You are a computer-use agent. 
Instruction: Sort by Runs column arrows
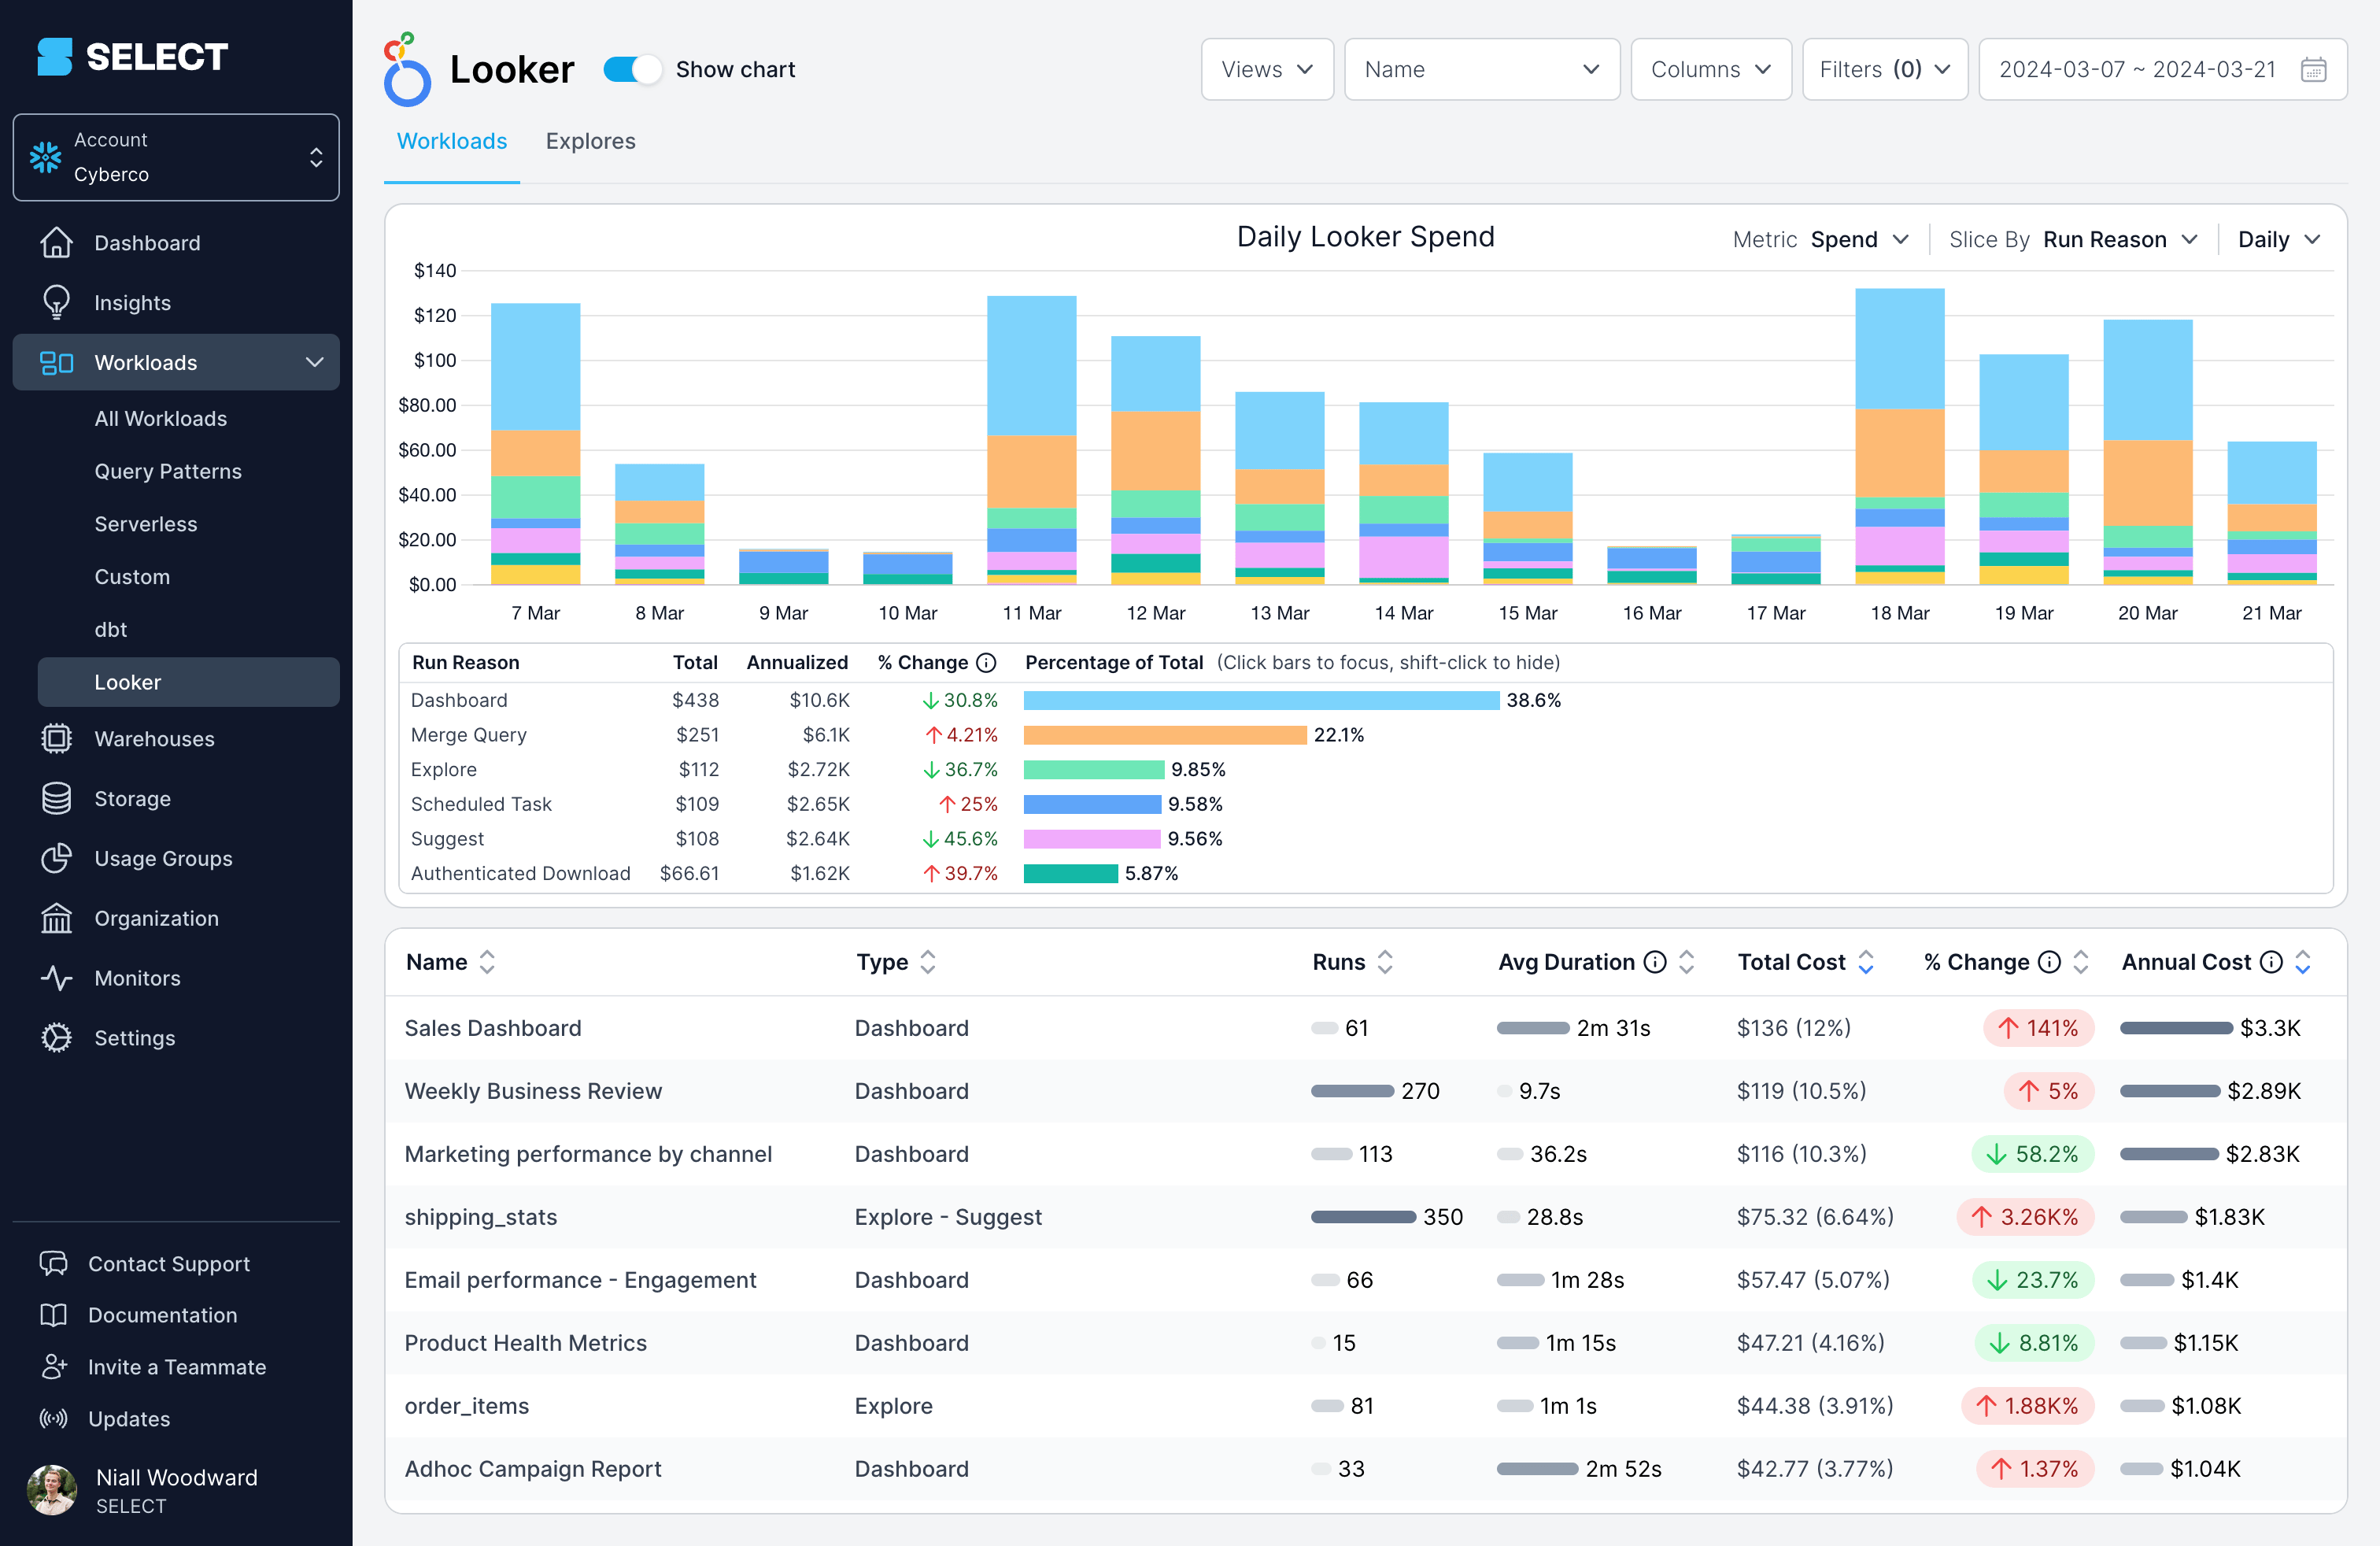tap(1385, 962)
